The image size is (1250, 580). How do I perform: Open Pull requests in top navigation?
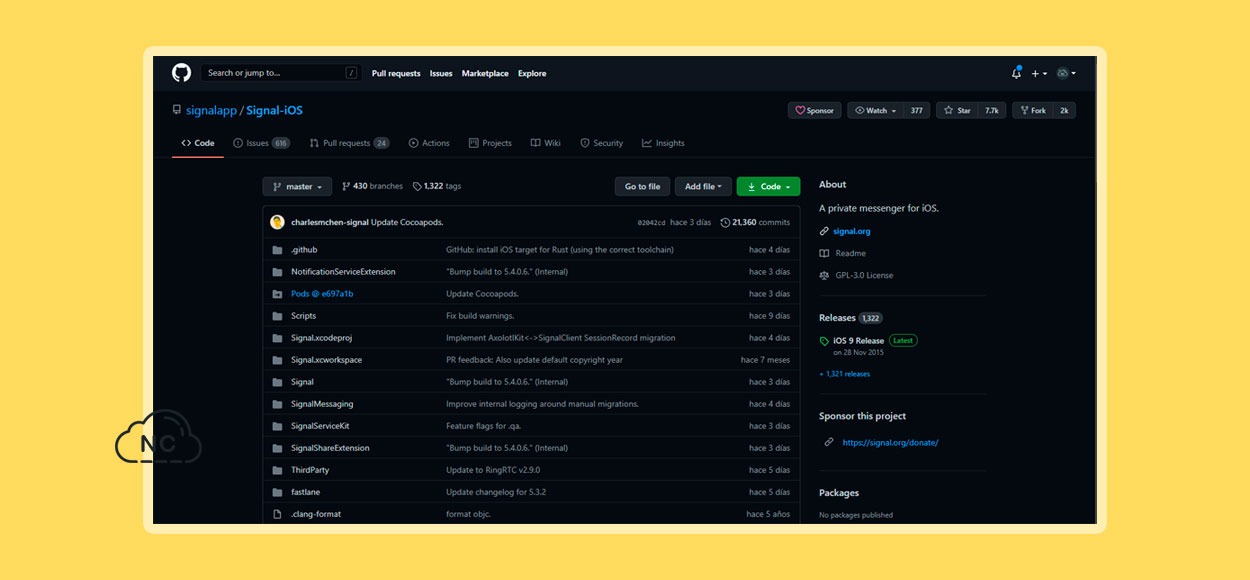(x=396, y=73)
